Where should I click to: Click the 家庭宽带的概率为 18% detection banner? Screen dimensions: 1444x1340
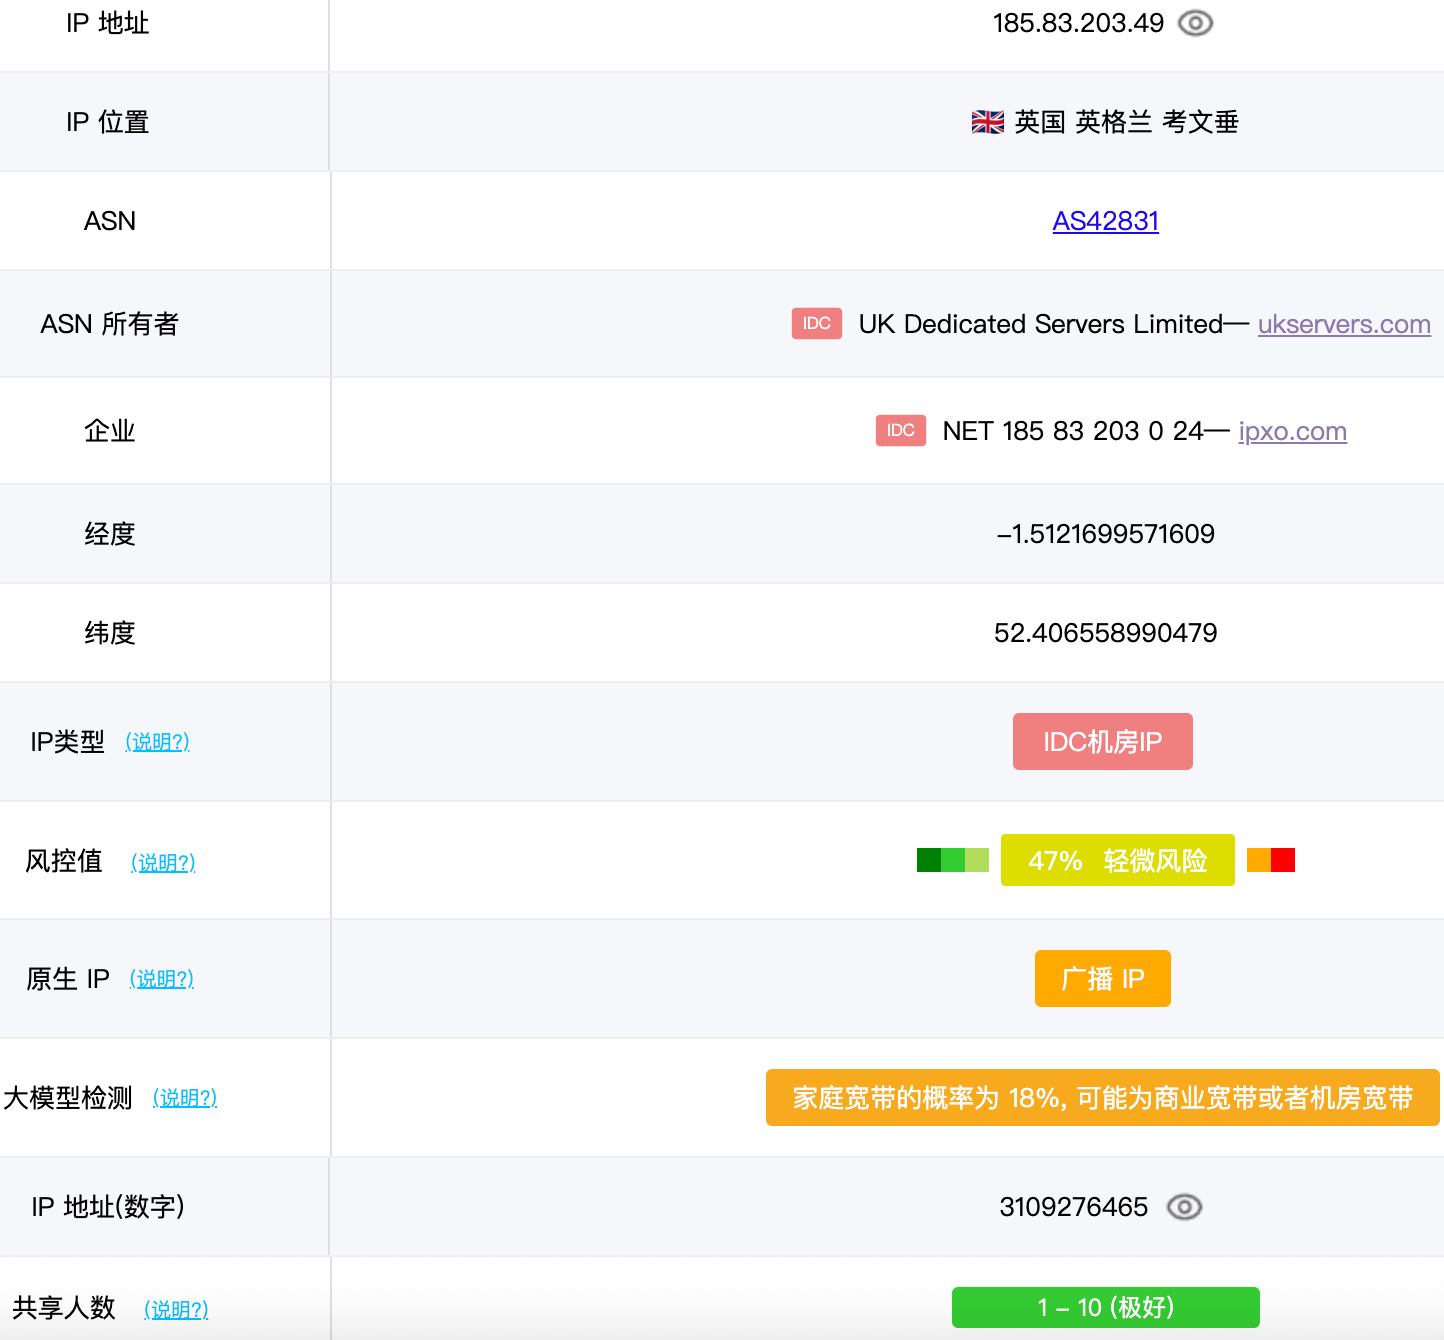pyautogui.click(x=1102, y=1098)
